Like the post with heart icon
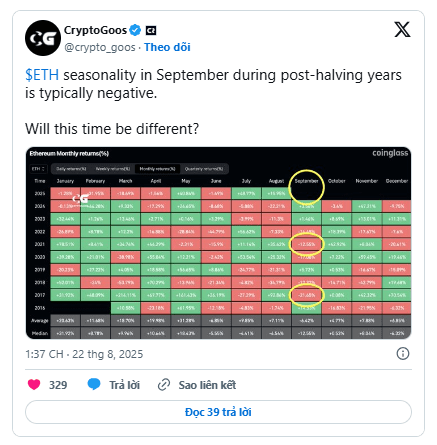 [34, 384]
